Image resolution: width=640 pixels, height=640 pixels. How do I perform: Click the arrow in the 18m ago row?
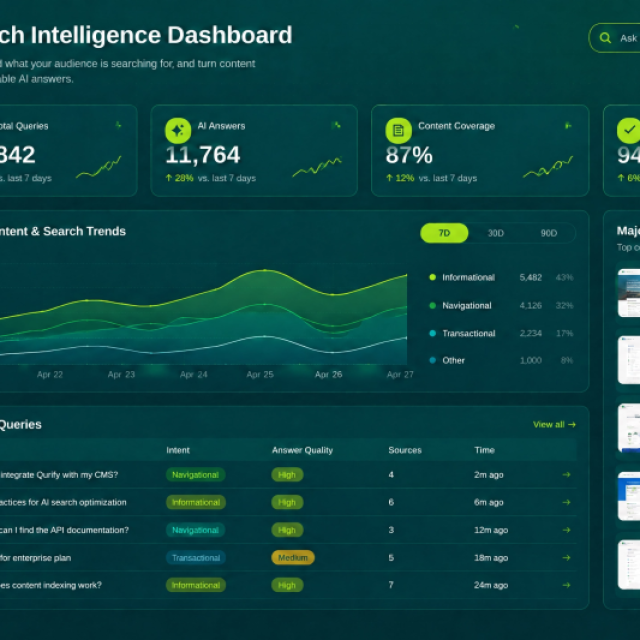566,558
